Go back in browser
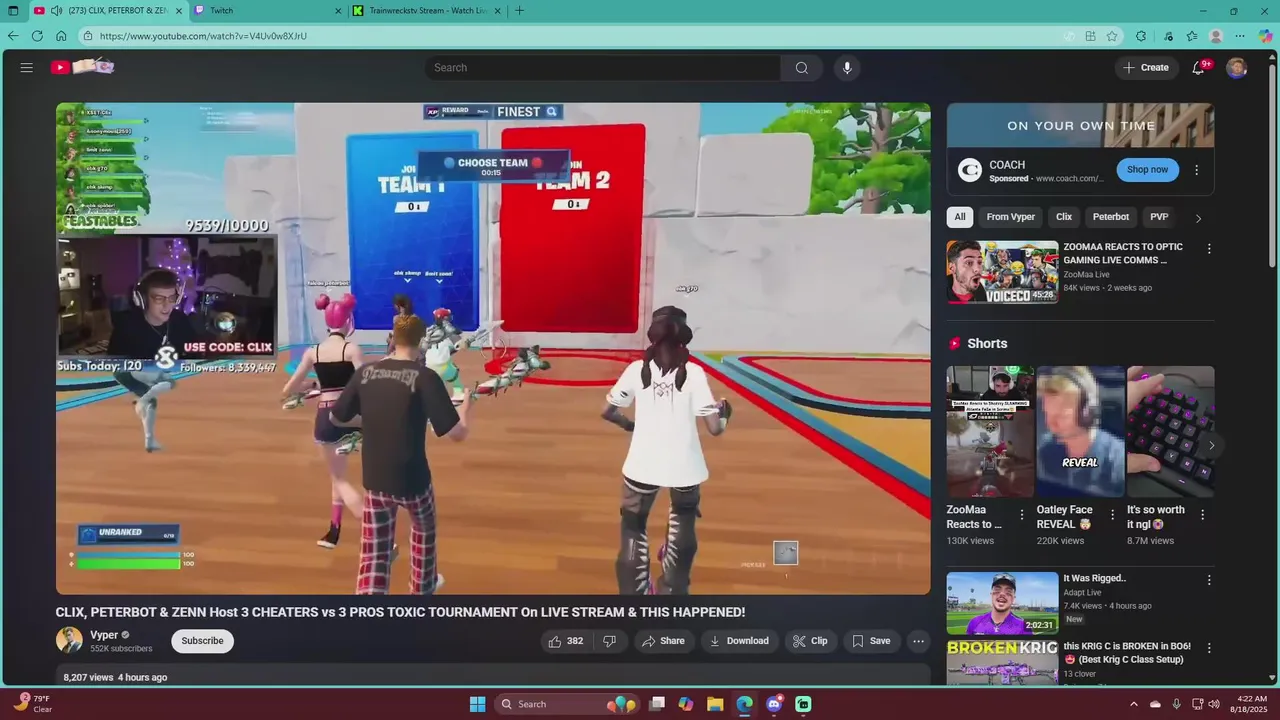1280x720 pixels. (x=13, y=36)
